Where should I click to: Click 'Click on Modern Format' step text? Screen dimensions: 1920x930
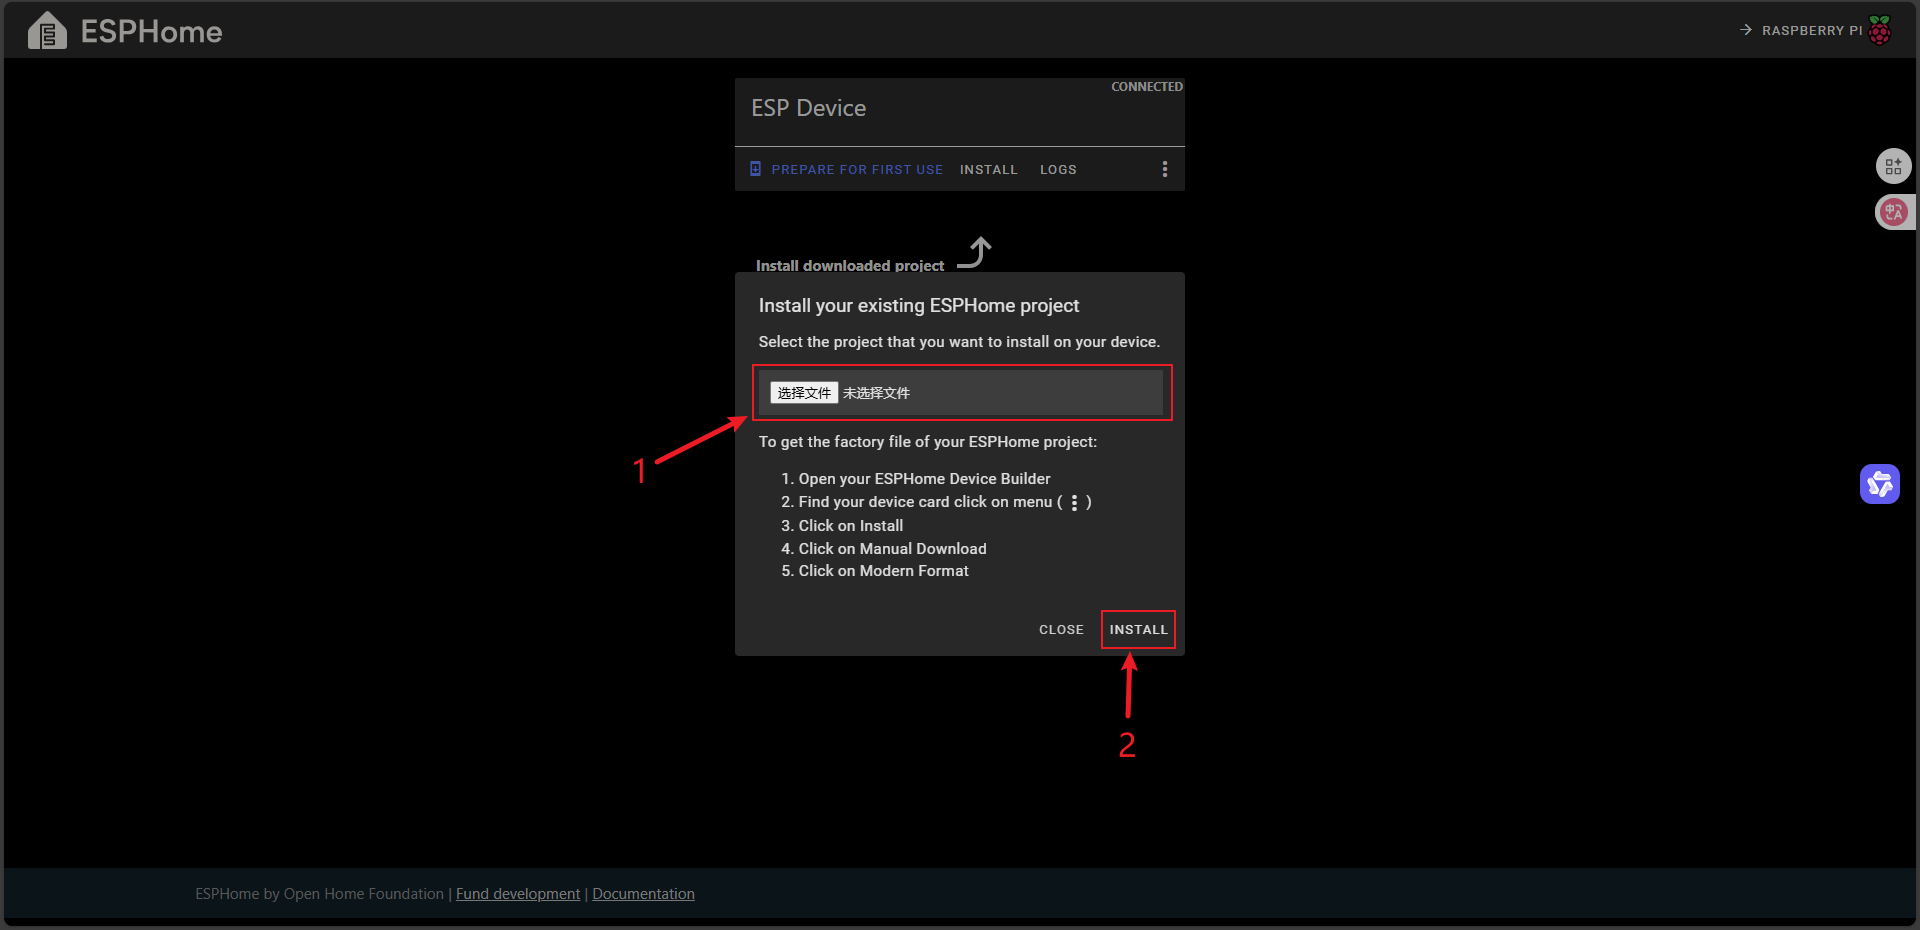[883, 571]
